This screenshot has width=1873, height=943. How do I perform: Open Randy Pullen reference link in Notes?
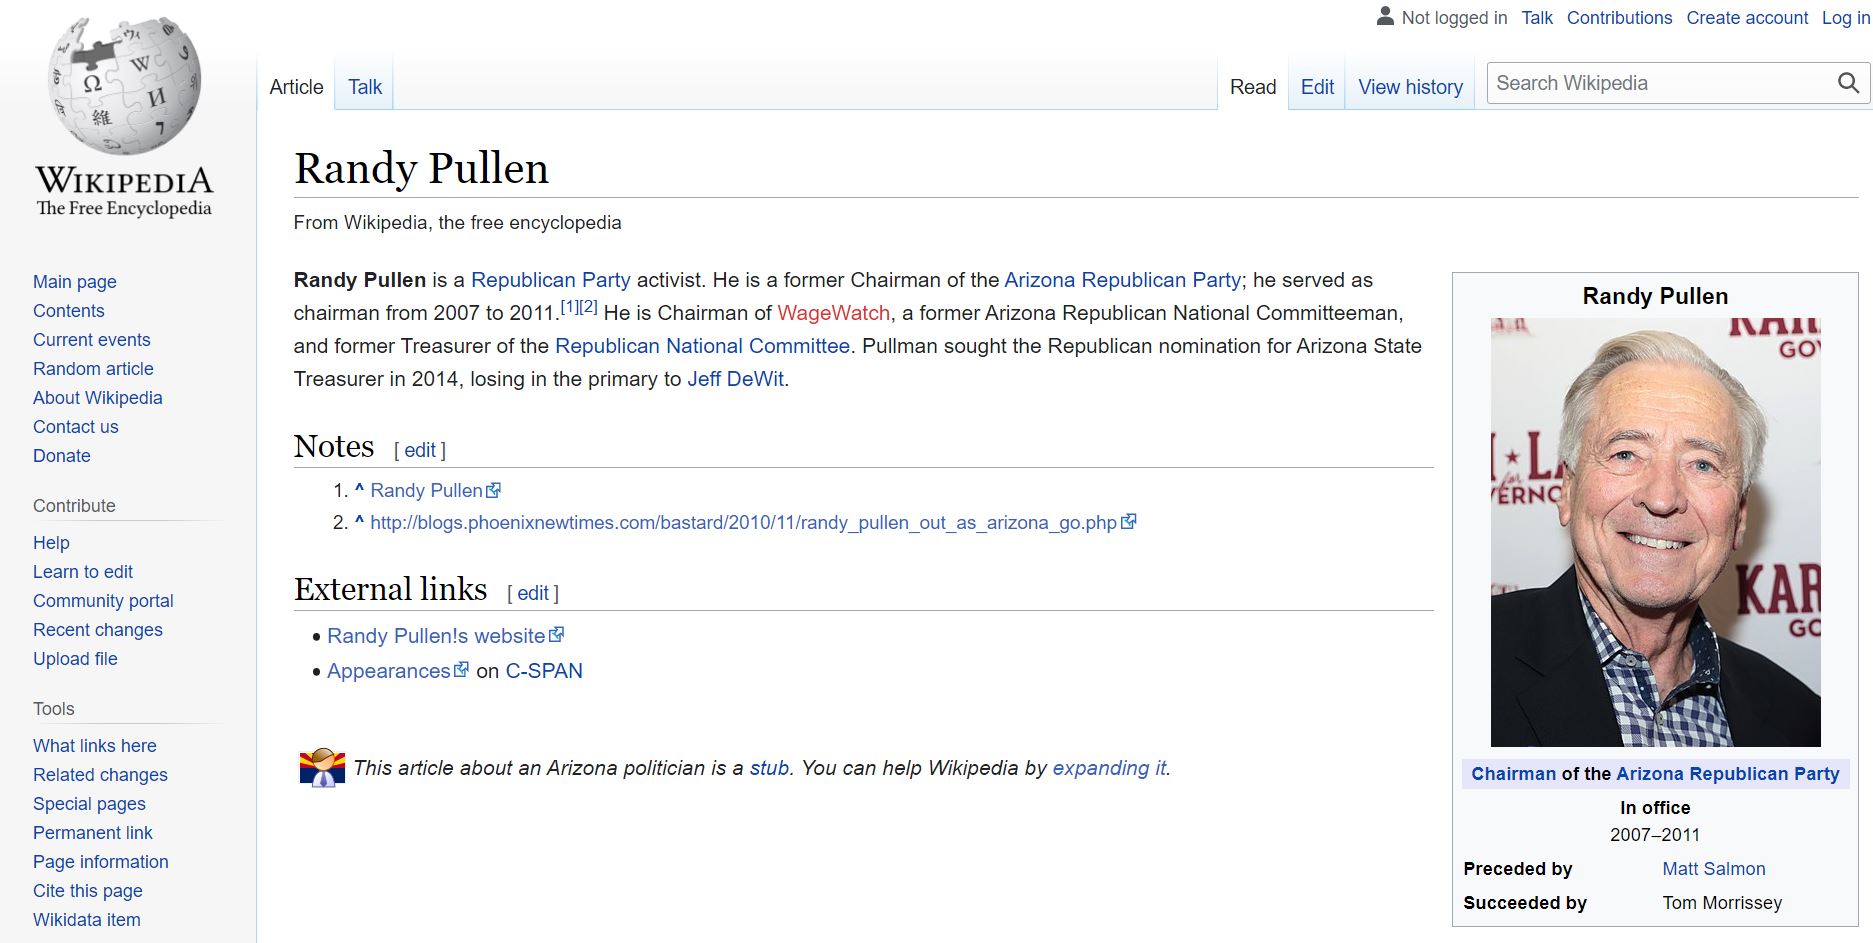427,490
